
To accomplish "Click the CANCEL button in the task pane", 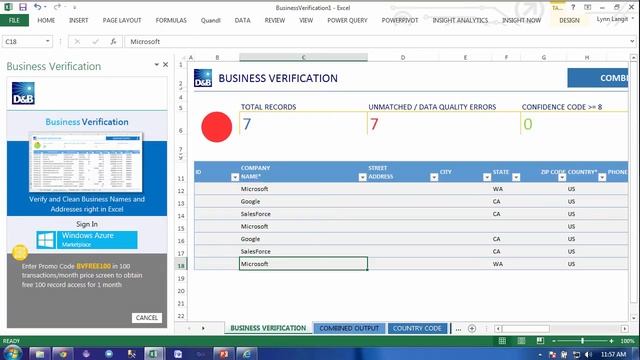I will 147,318.
